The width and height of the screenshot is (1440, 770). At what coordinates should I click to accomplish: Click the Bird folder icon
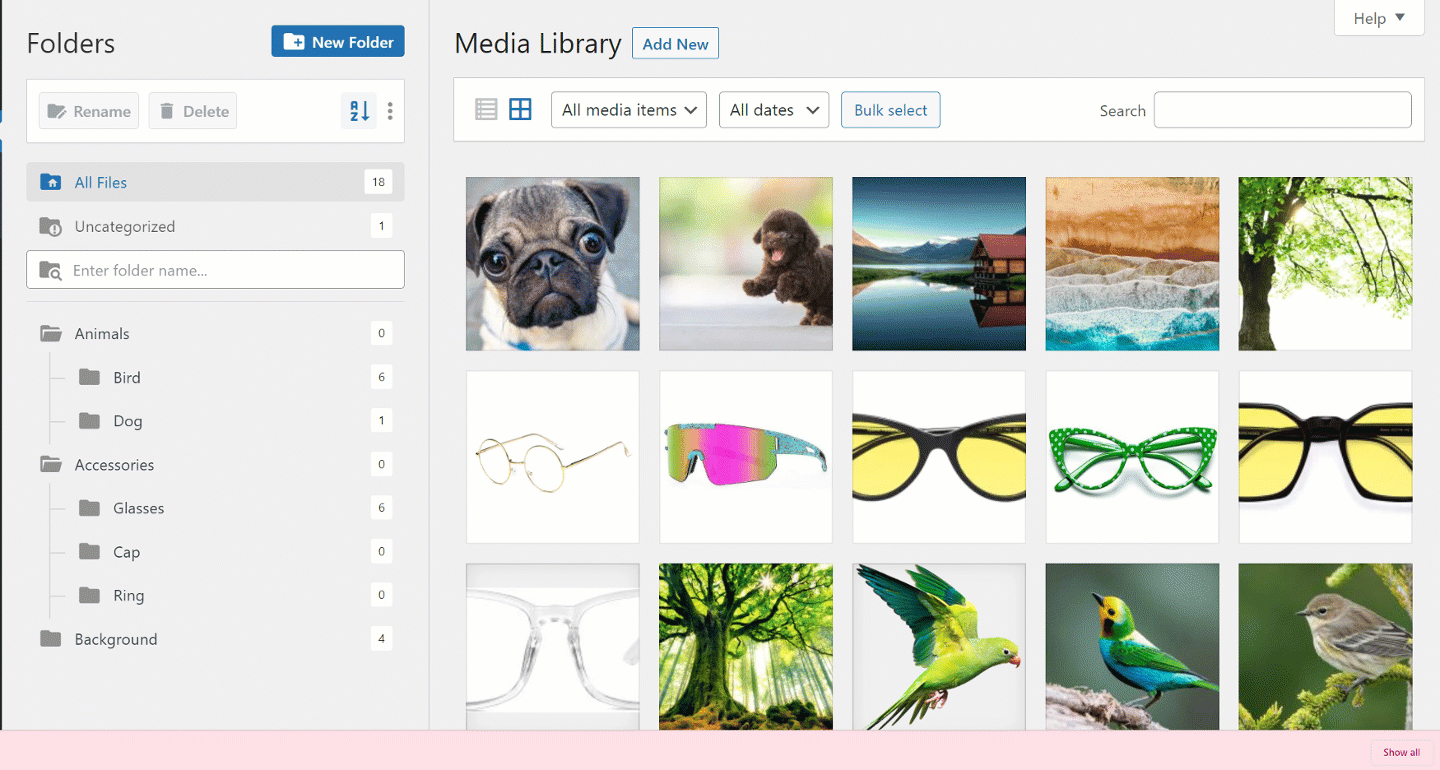coord(90,377)
